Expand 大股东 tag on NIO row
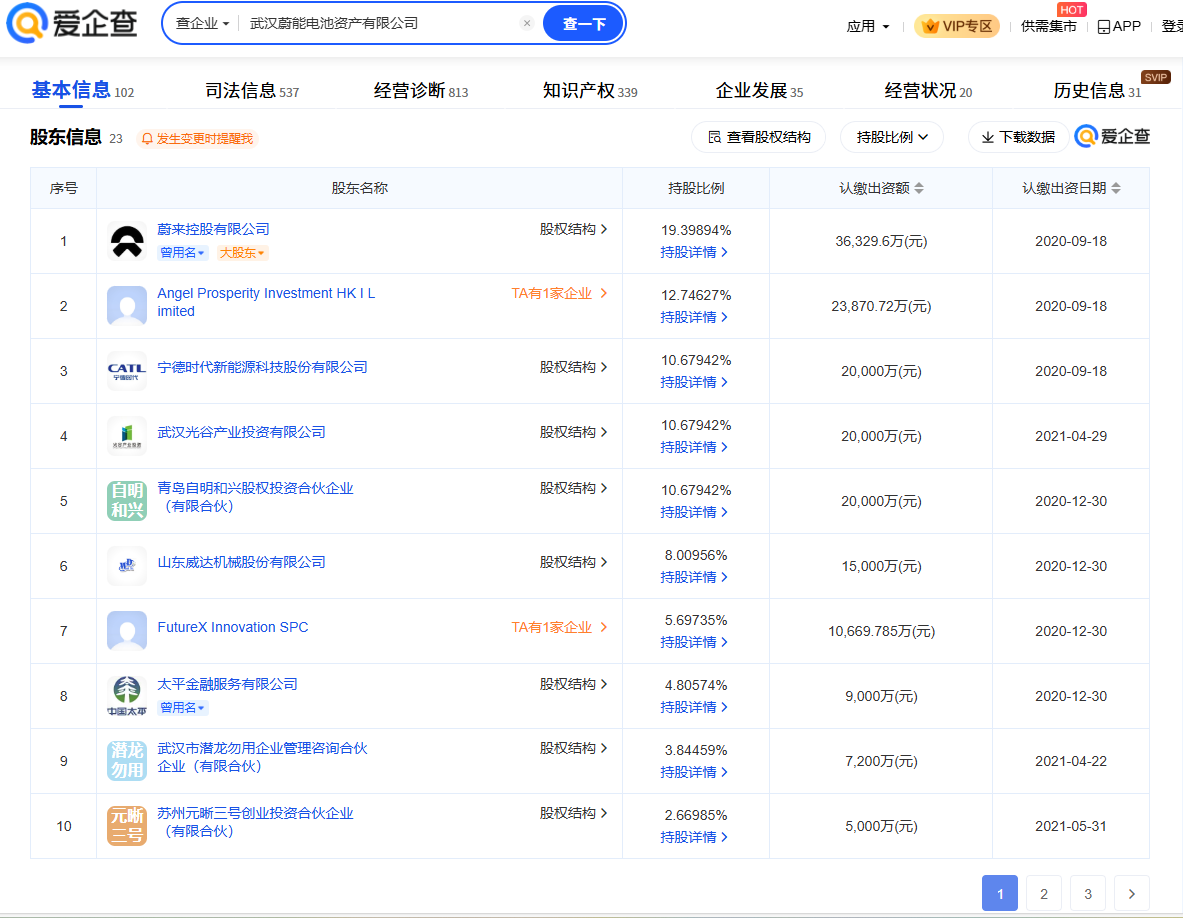The image size is (1183, 918). click(x=243, y=254)
